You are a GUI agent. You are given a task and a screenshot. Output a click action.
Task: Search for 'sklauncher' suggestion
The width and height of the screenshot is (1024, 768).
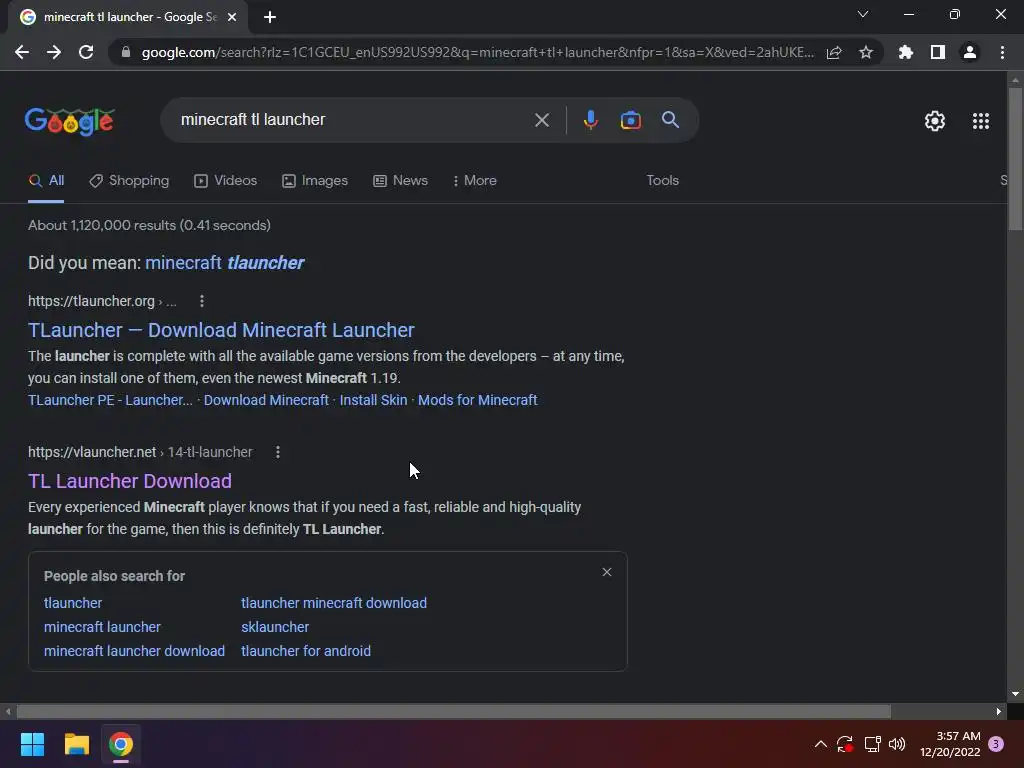tap(275, 627)
